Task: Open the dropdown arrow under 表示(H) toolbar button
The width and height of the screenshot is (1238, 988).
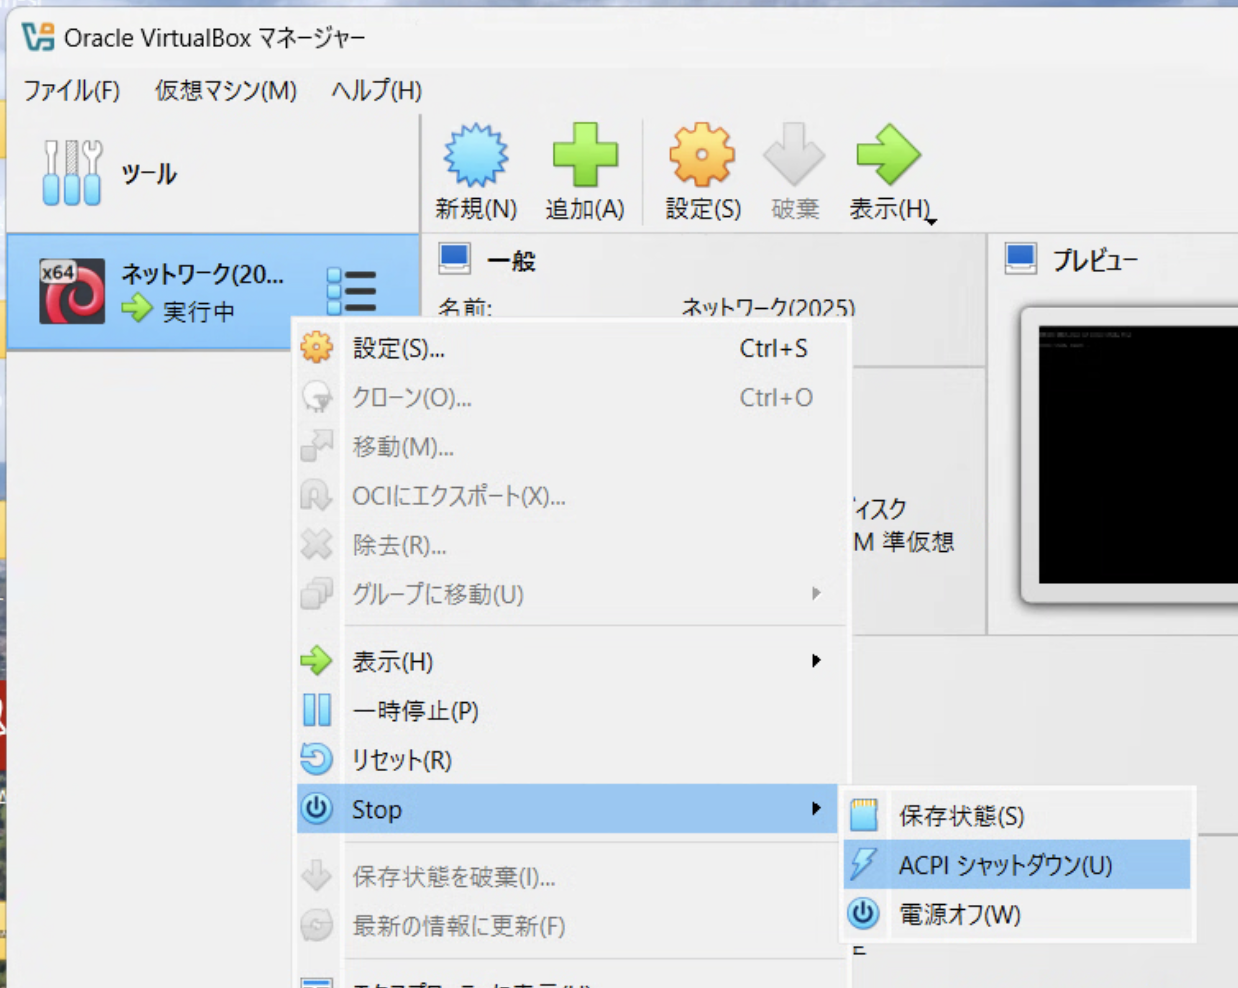Action: coord(931,221)
